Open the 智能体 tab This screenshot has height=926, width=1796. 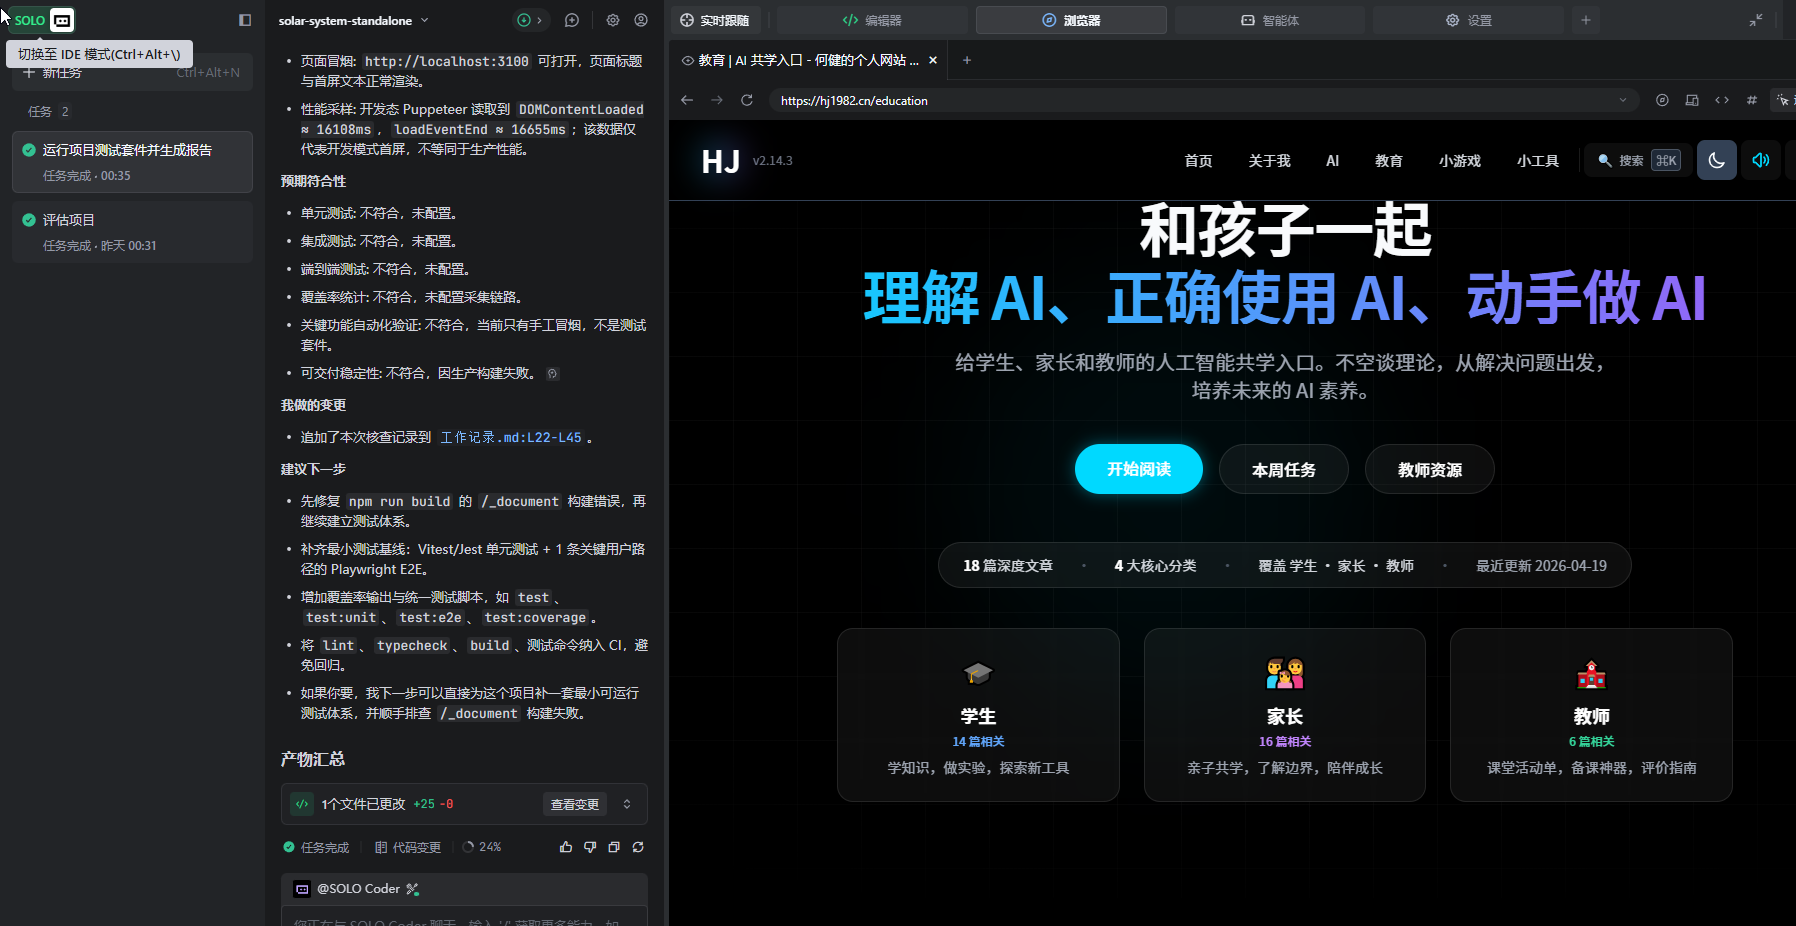[x=1269, y=20]
